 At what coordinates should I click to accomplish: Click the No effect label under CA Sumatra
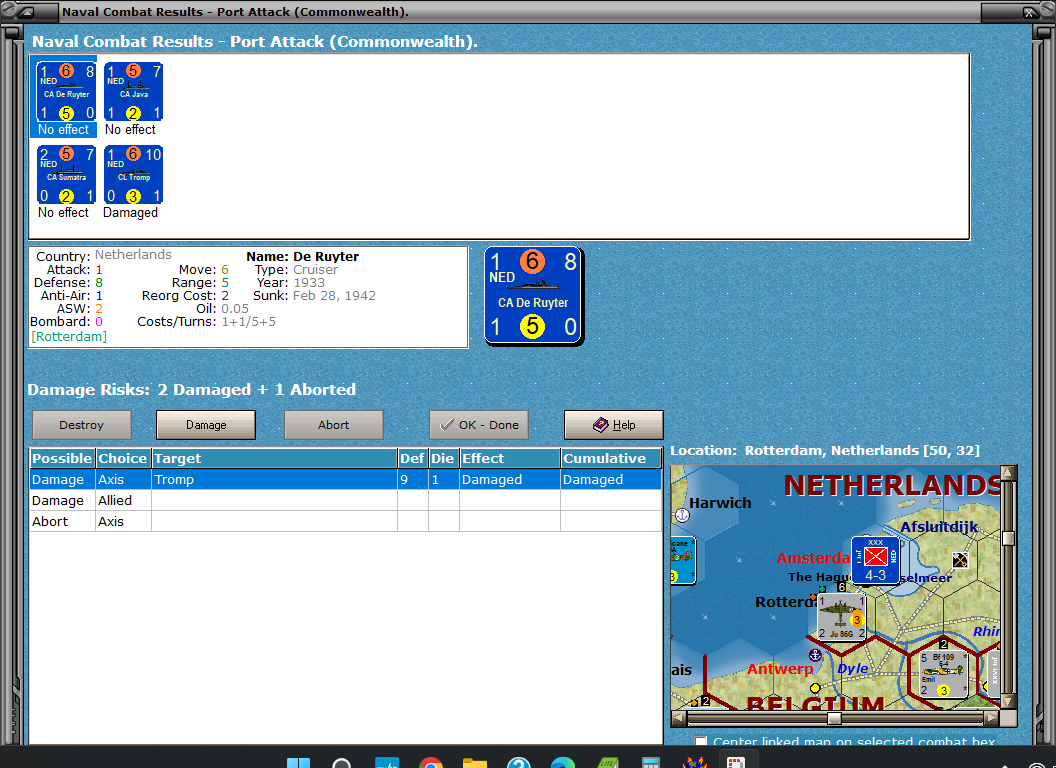[63, 213]
